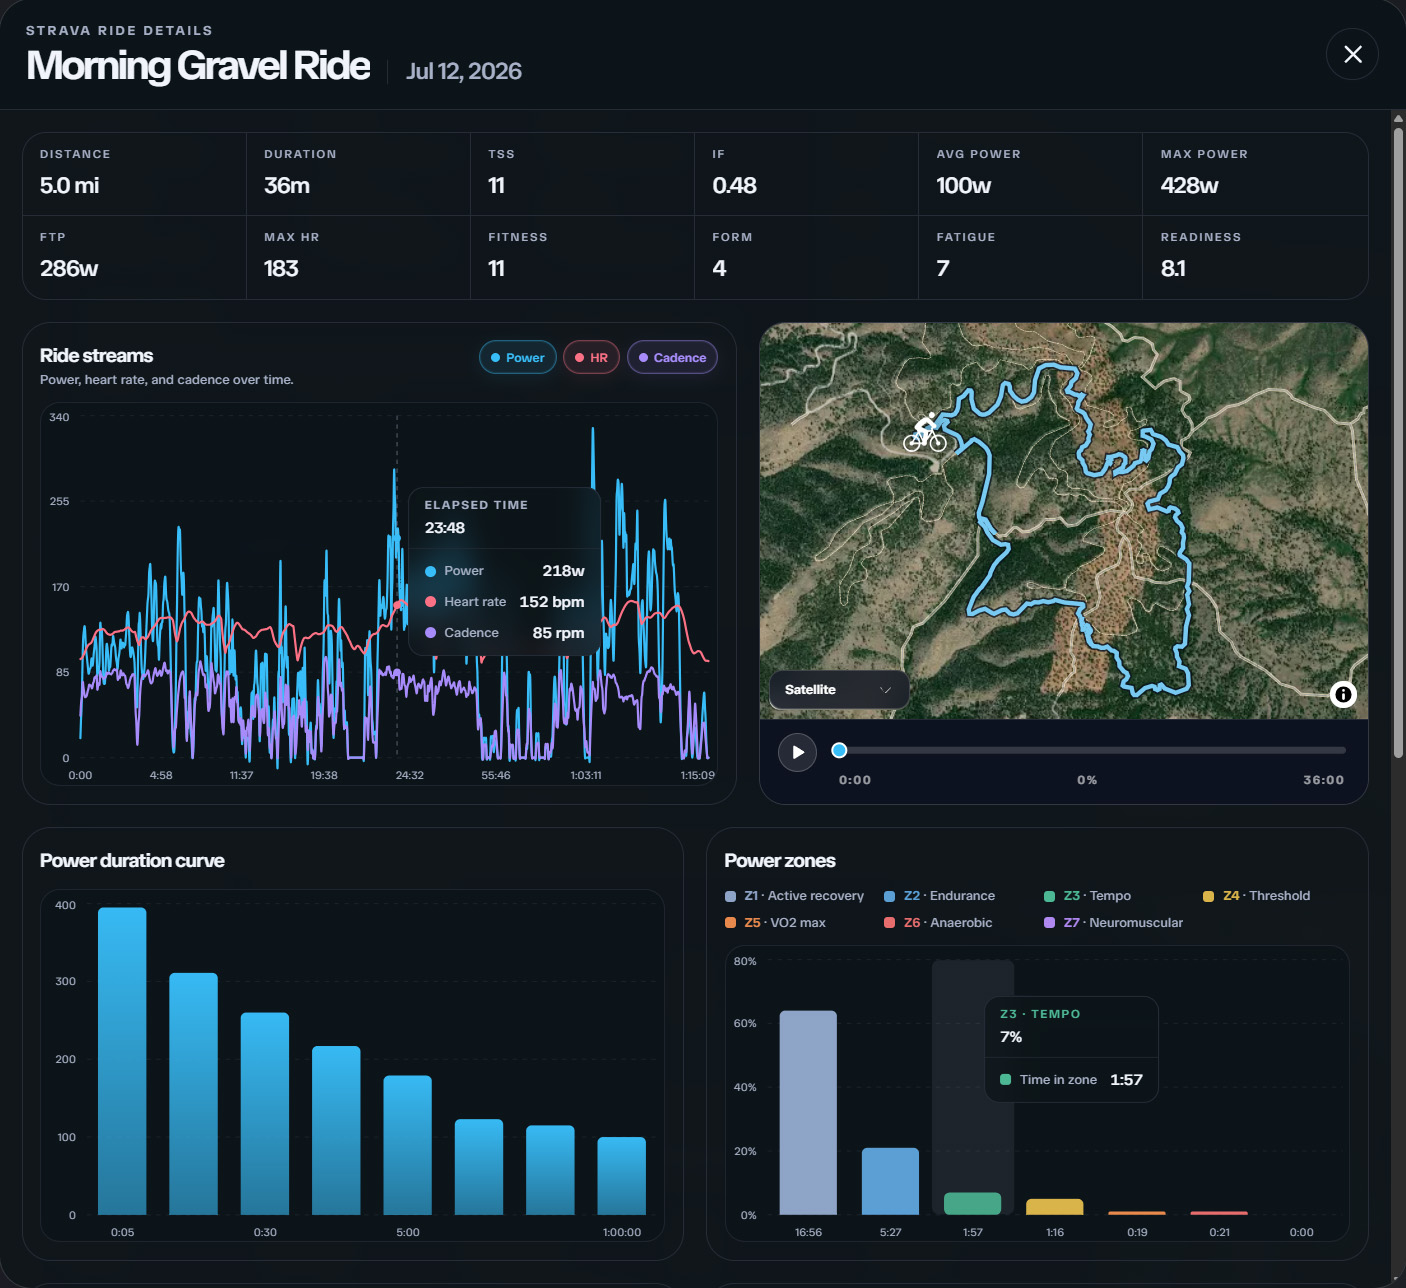Viewport: 1406px width, 1288px height.
Task: Toggle Z6 Anaerobic legend item
Action: [938, 923]
